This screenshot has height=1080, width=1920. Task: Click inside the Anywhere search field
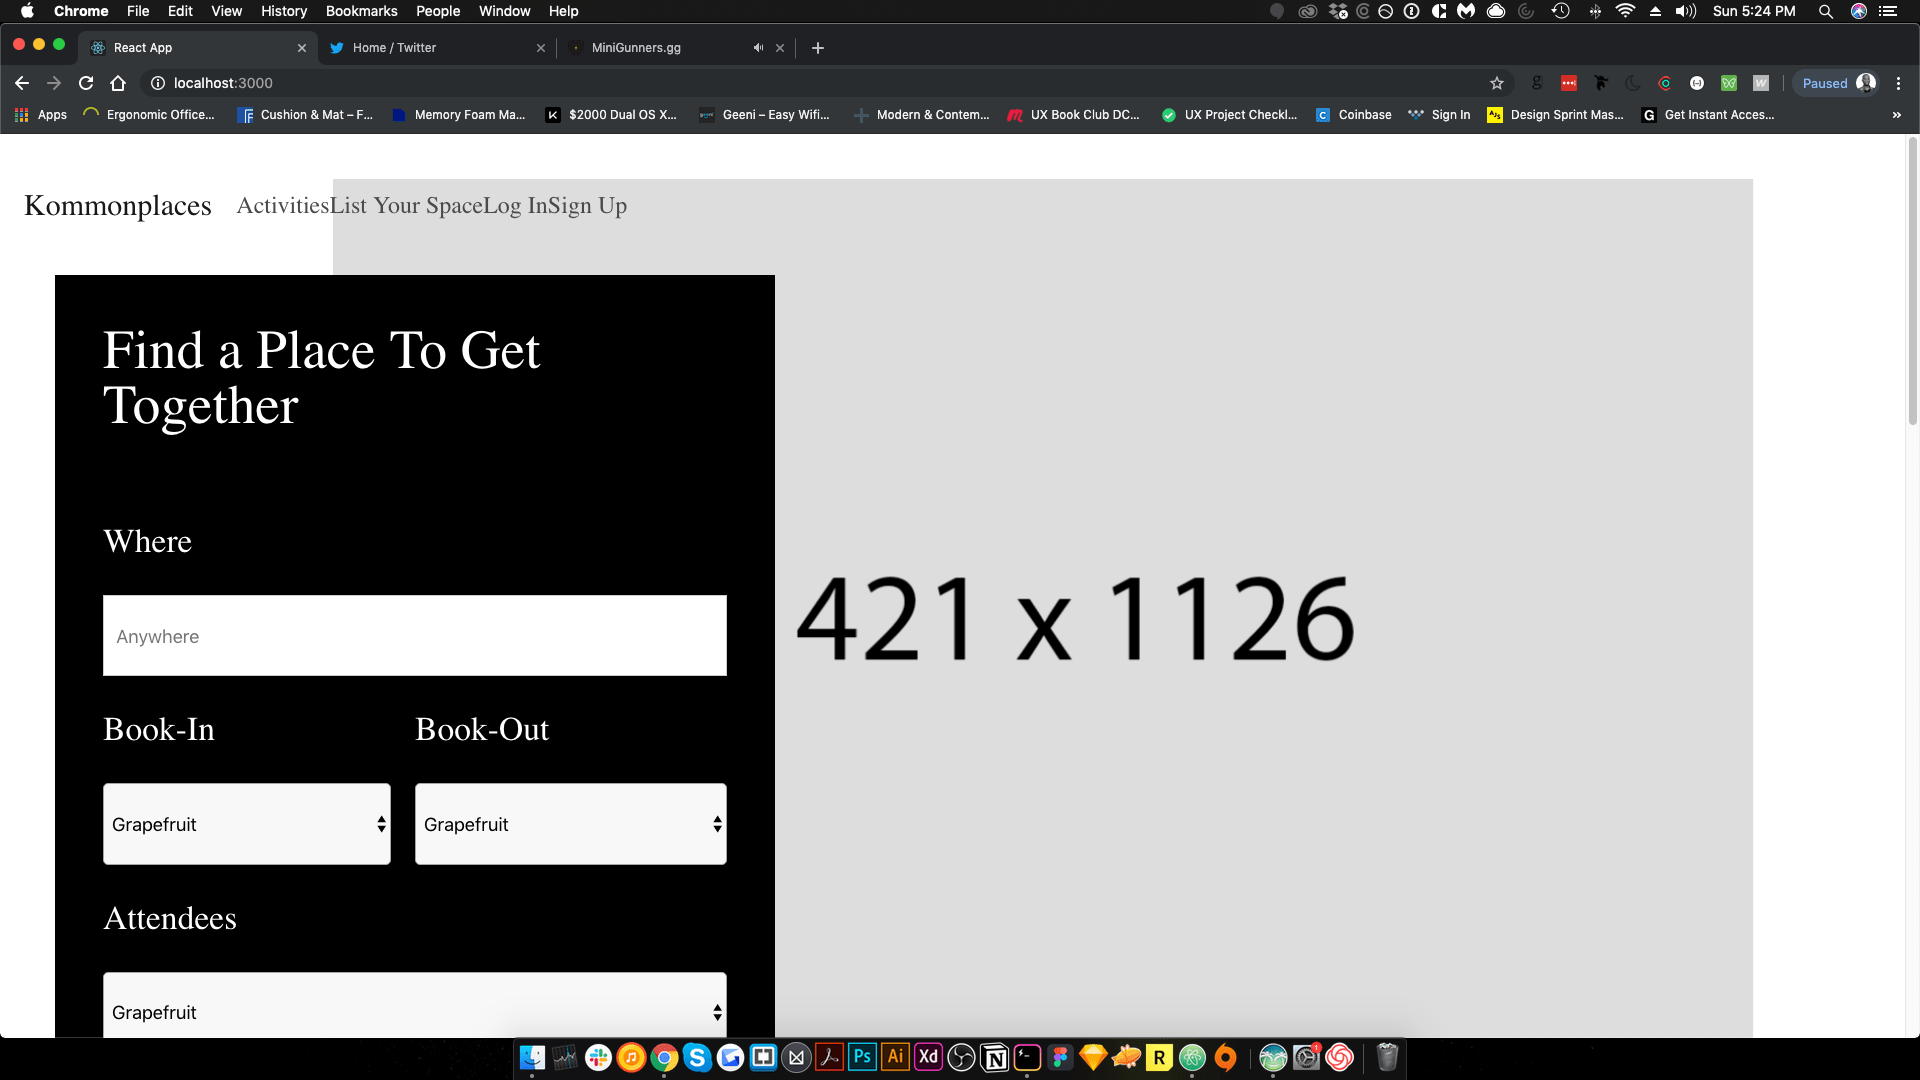point(414,635)
